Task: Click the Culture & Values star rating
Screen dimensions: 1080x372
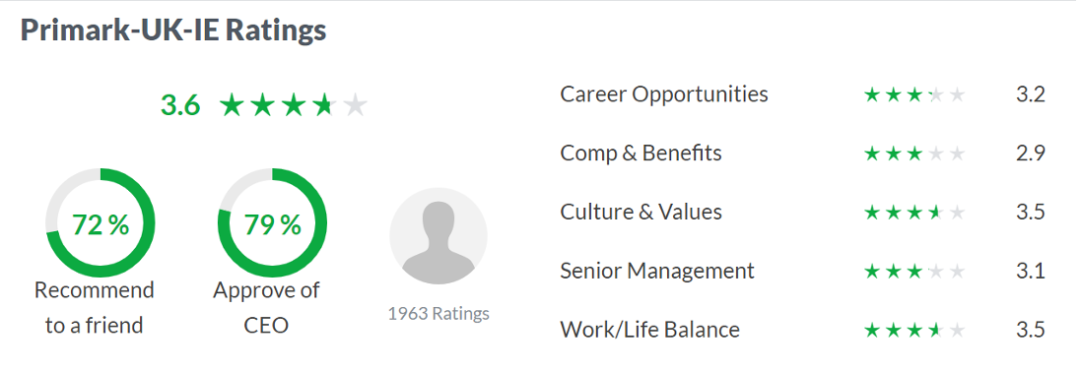Action: click(915, 212)
